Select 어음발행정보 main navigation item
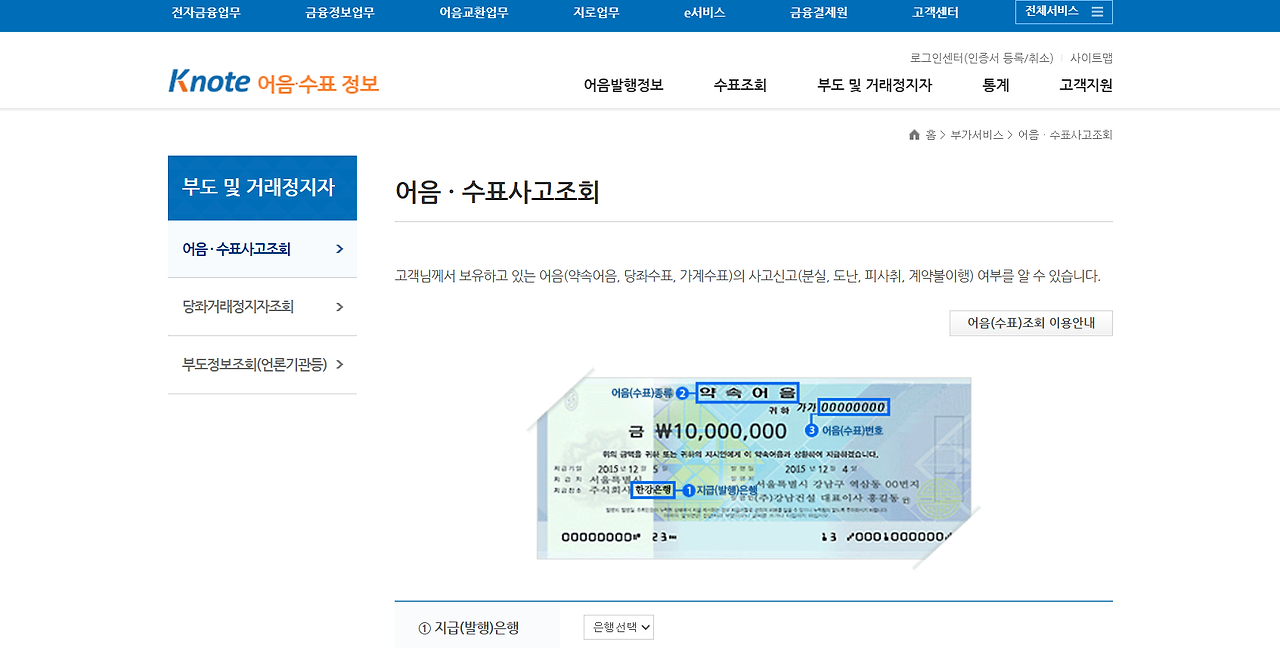1280x648 pixels. [624, 85]
